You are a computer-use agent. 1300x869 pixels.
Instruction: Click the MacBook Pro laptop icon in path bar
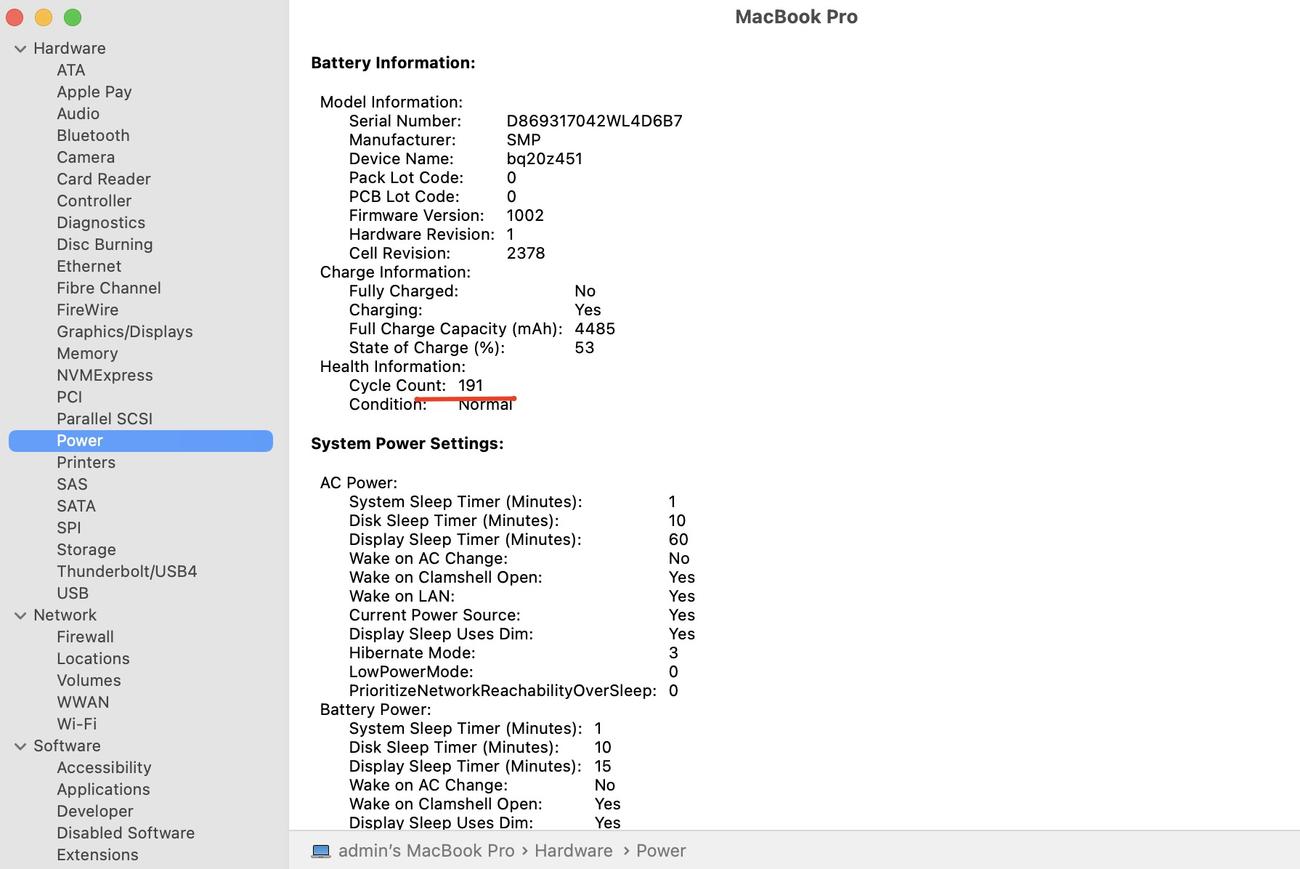point(321,851)
